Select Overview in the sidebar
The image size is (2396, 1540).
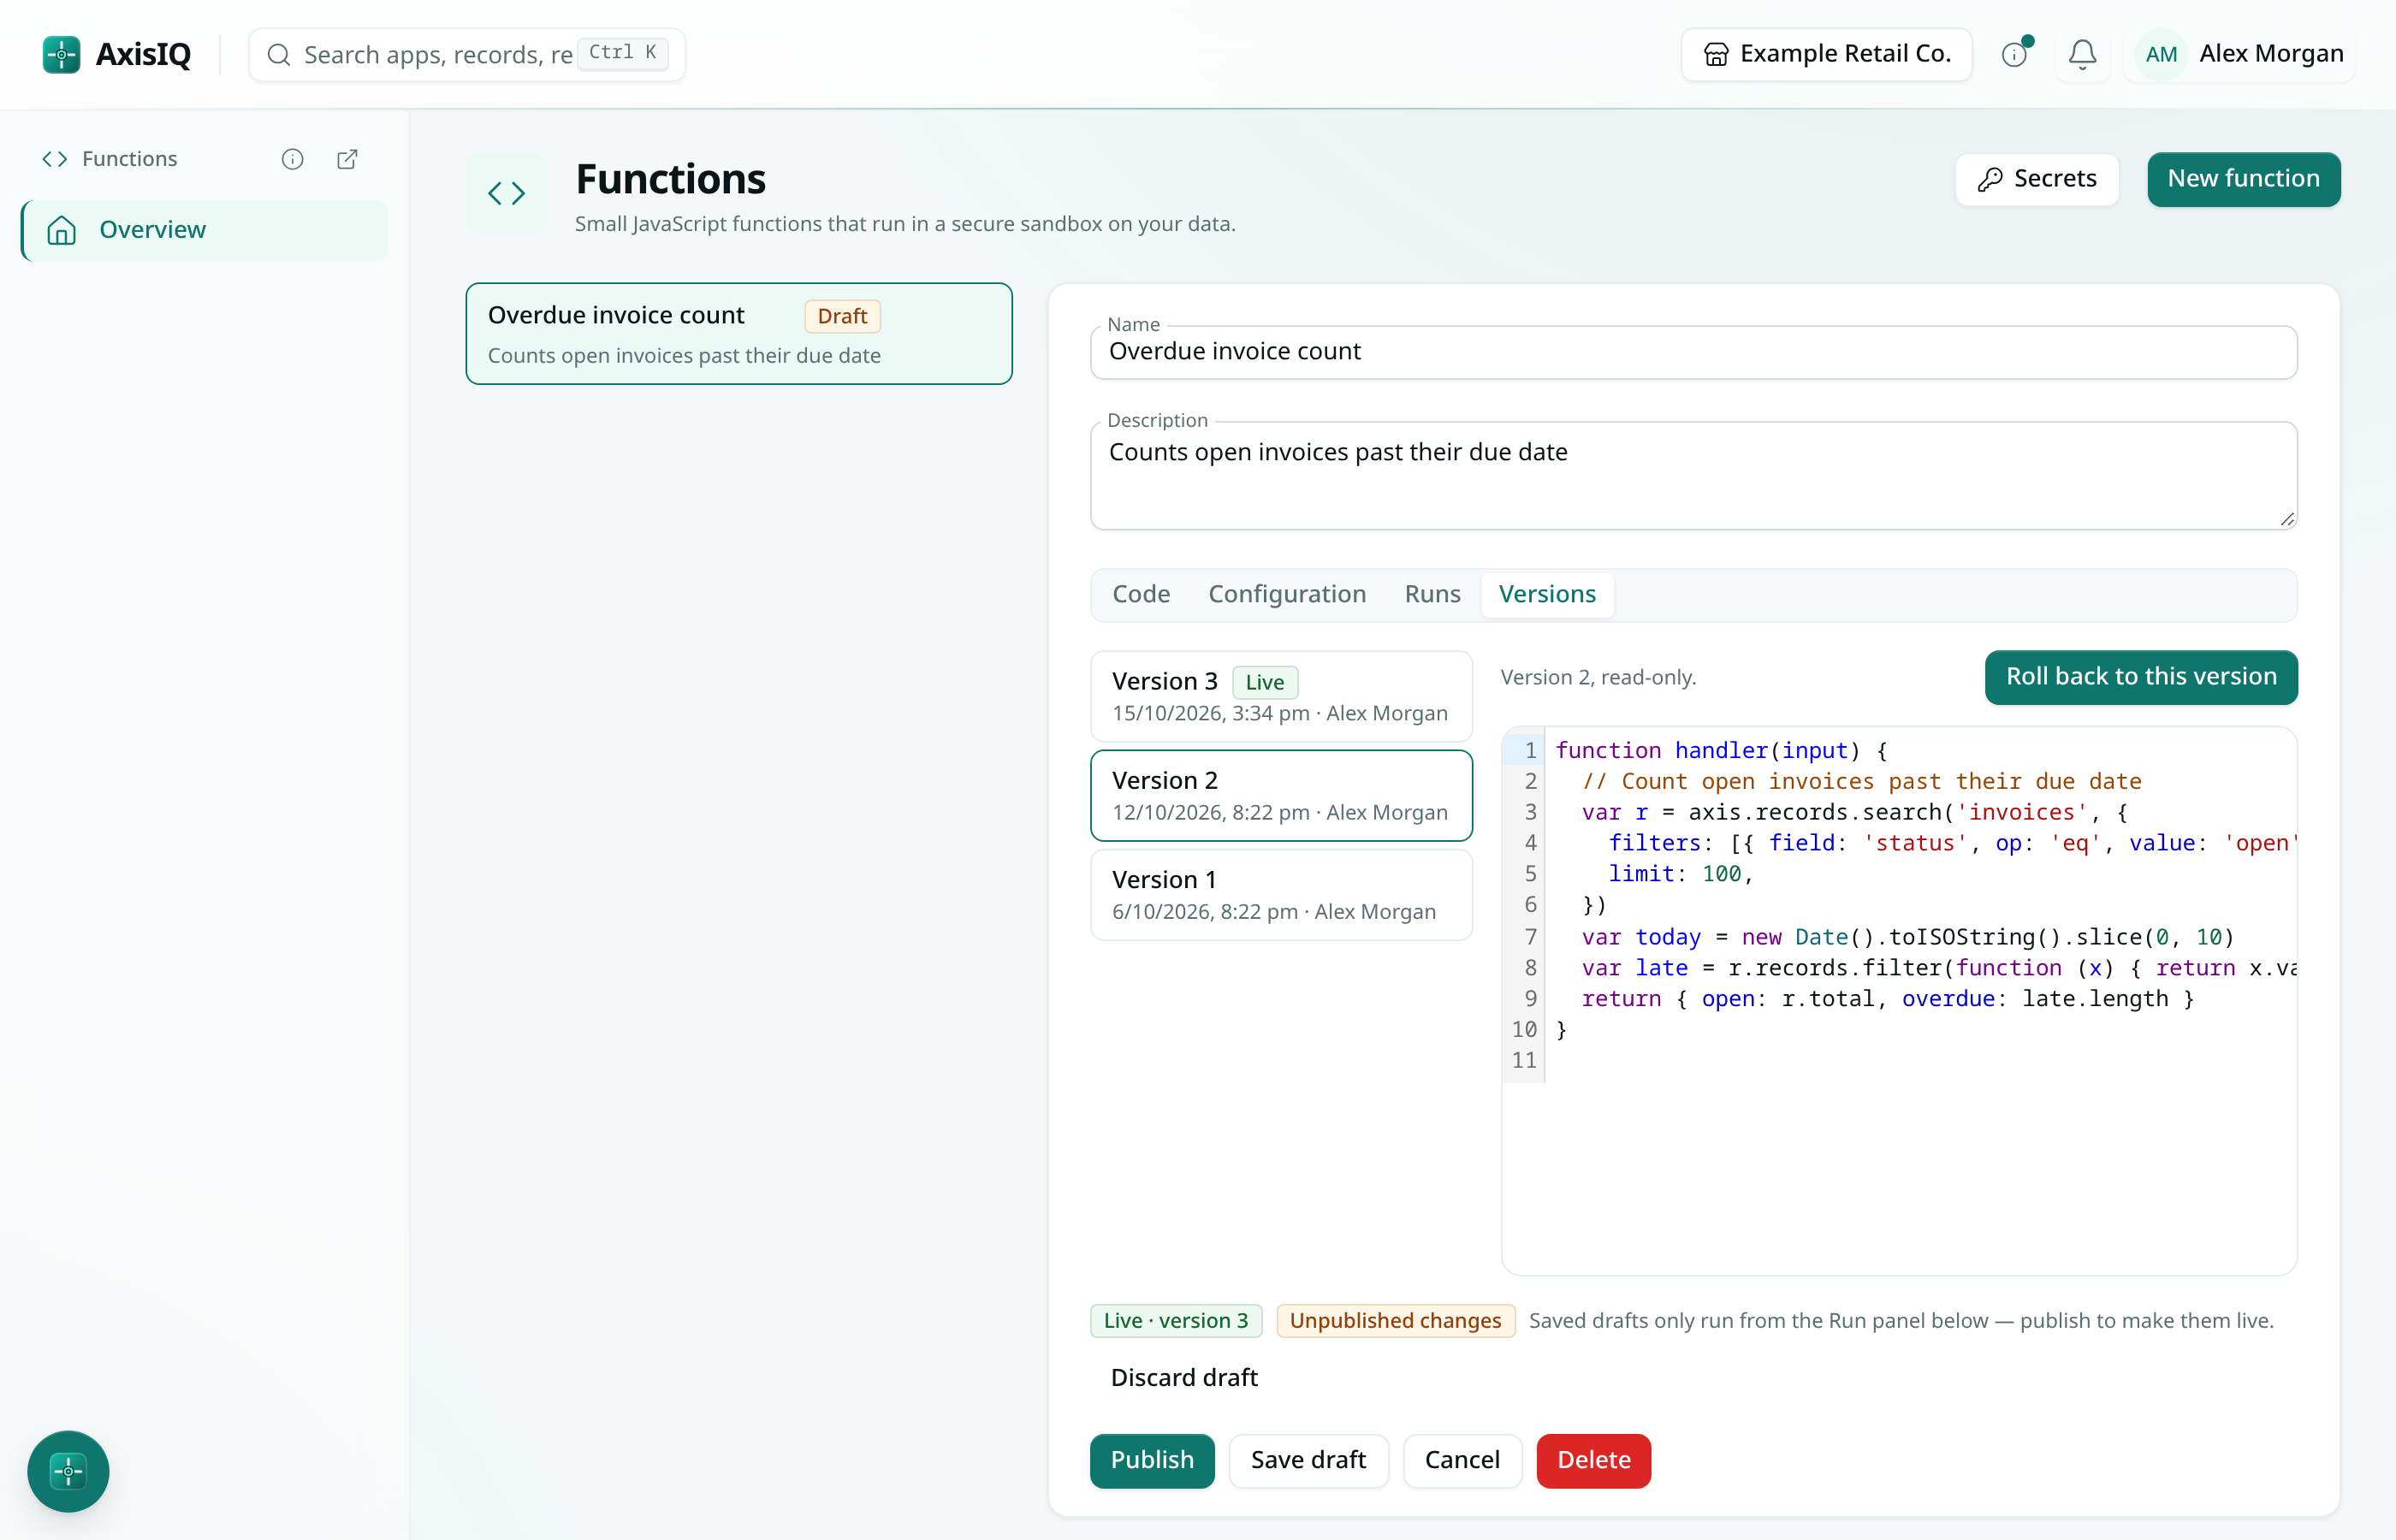coord(204,230)
